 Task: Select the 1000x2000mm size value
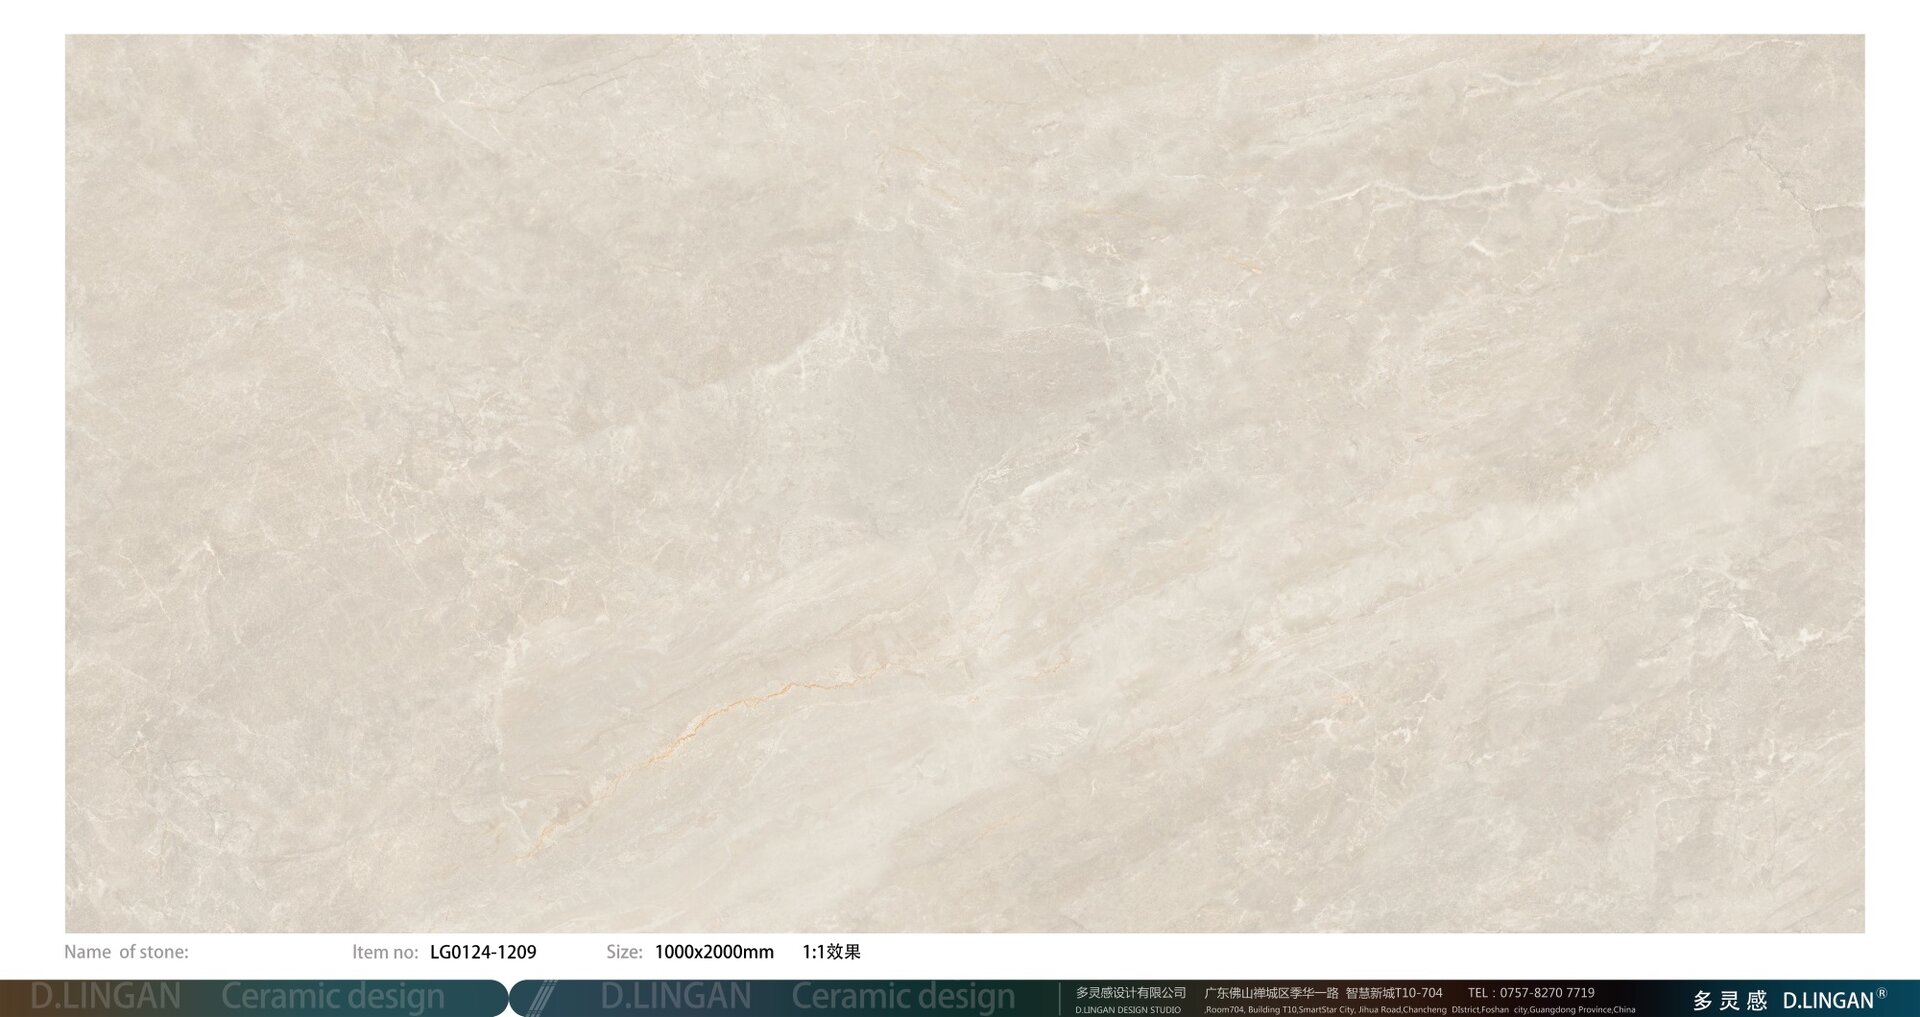[714, 952]
